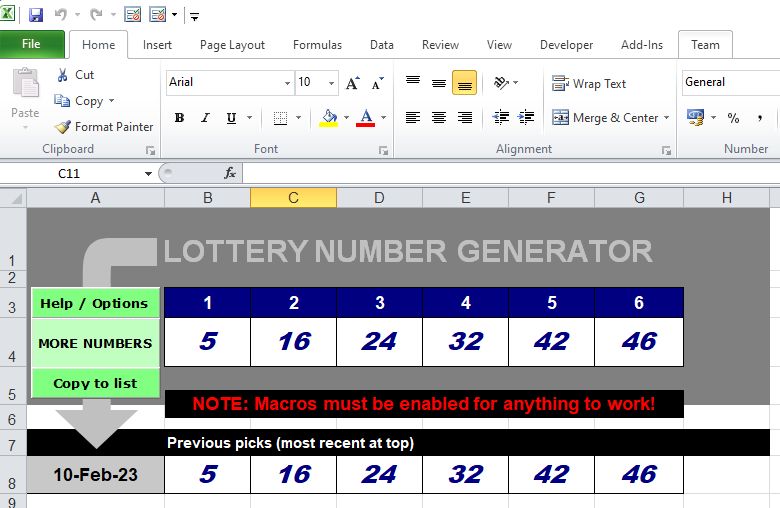Viewport: 780px width, 508px height.
Task: Open the Name Box dropdown arrow
Action: [x=148, y=174]
